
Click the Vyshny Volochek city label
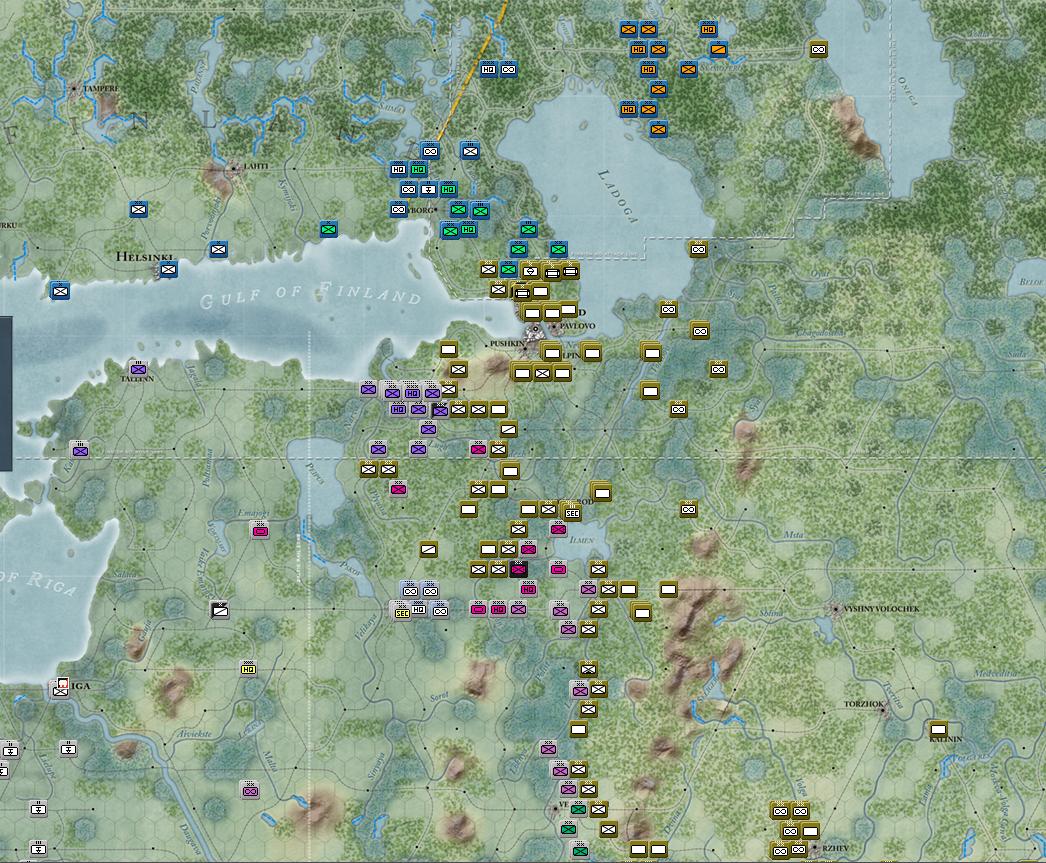[881, 609]
